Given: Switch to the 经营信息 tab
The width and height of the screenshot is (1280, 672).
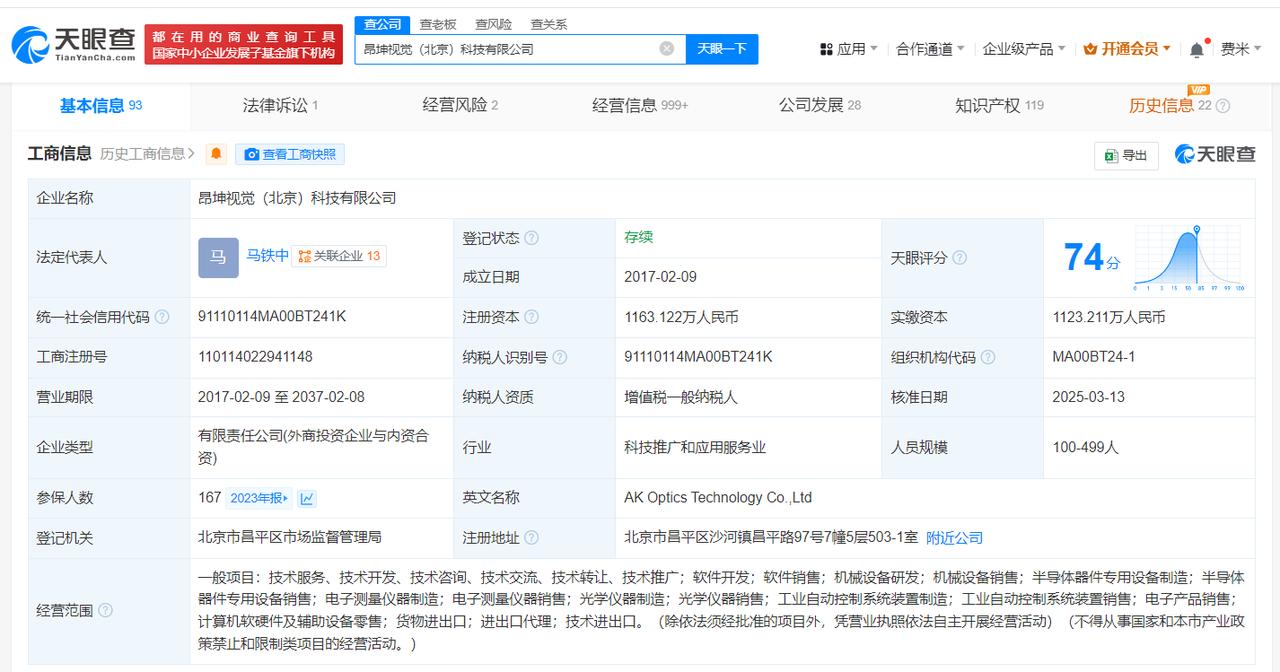Looking at the screenshot, I should pos(640,105).
